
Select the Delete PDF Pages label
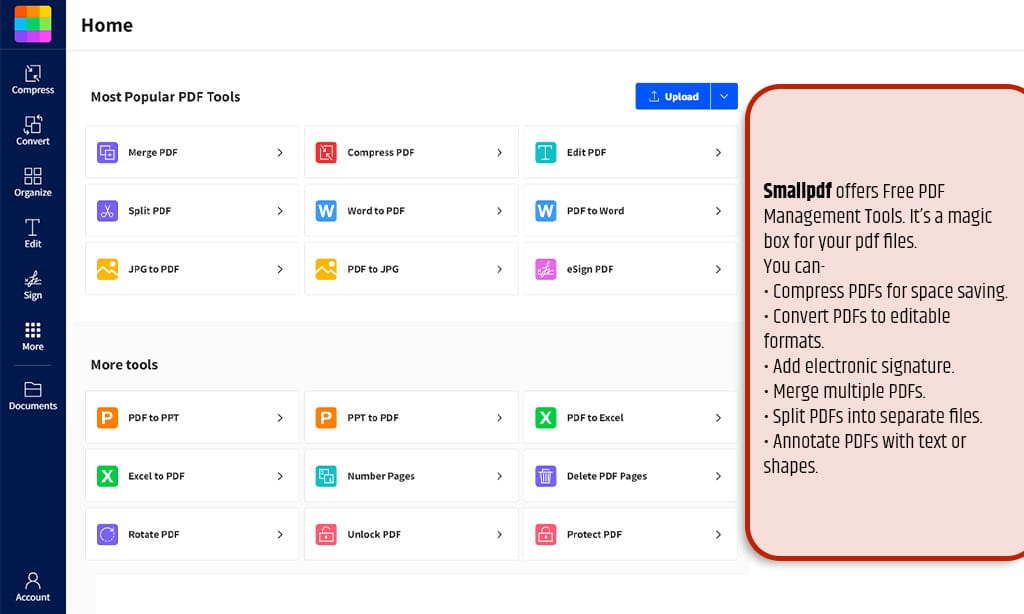(607, 476)
